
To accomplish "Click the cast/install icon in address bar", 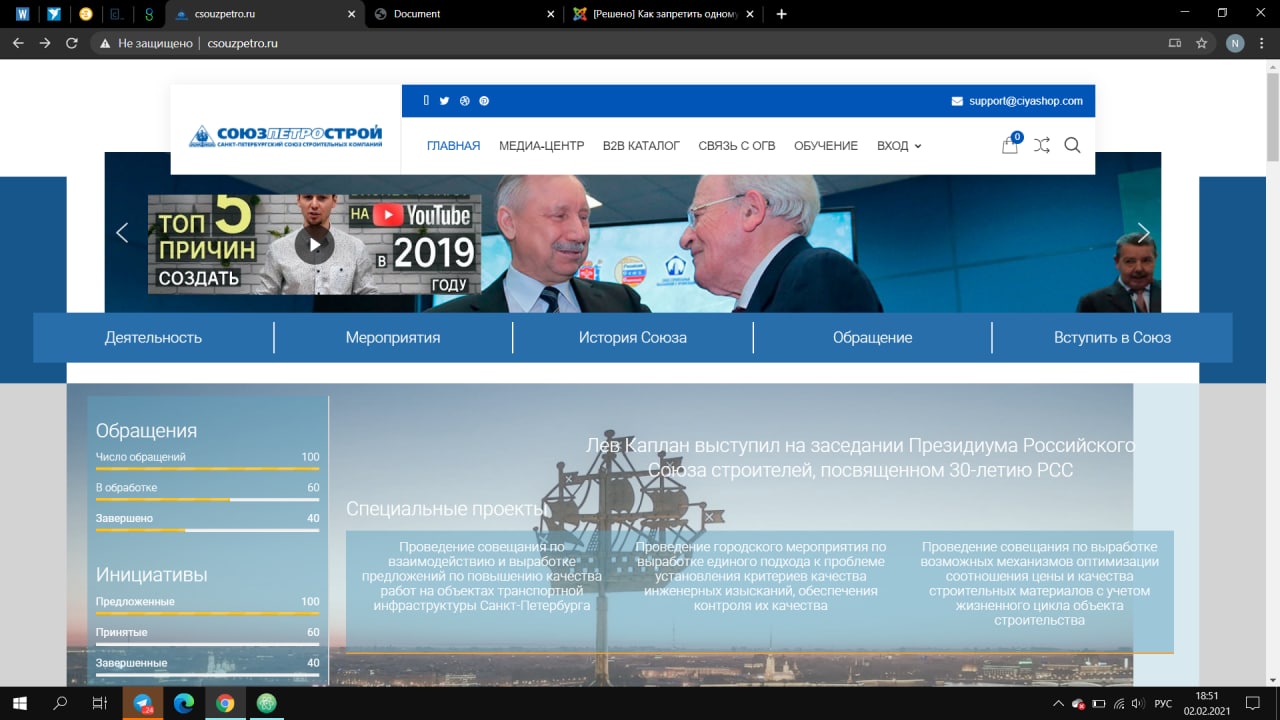I will click(x=1175, y=43).
